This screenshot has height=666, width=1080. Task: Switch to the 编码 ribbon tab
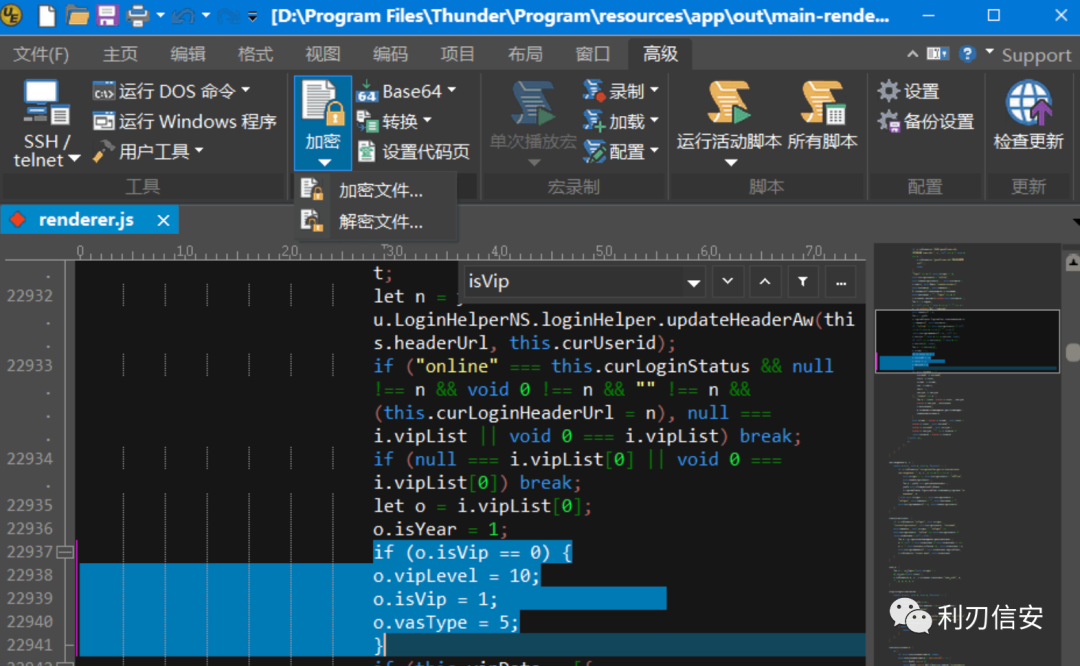[x=390, y=54]
